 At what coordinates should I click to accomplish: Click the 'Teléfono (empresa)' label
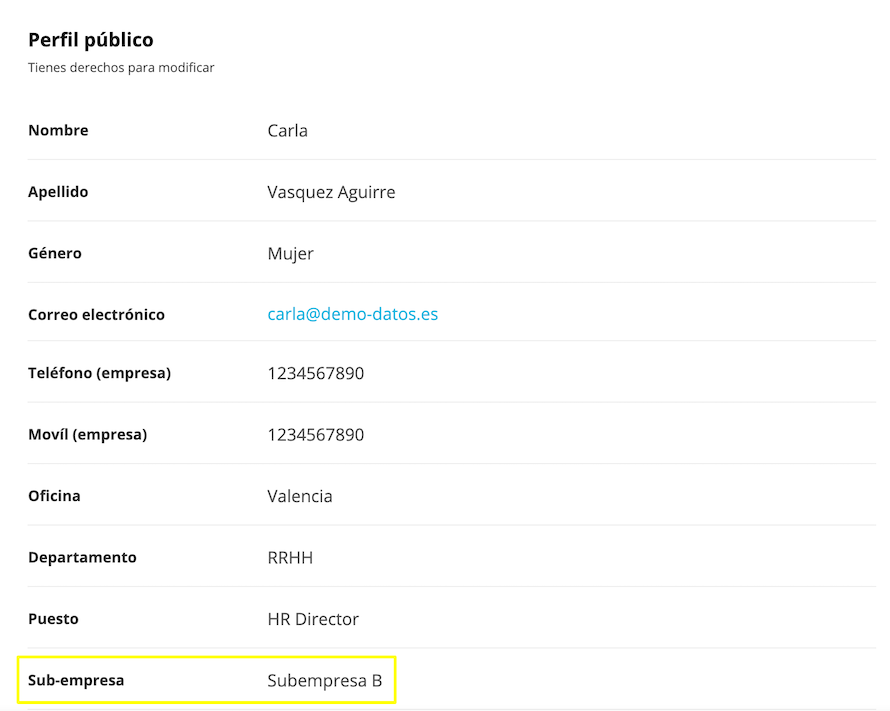100,373
